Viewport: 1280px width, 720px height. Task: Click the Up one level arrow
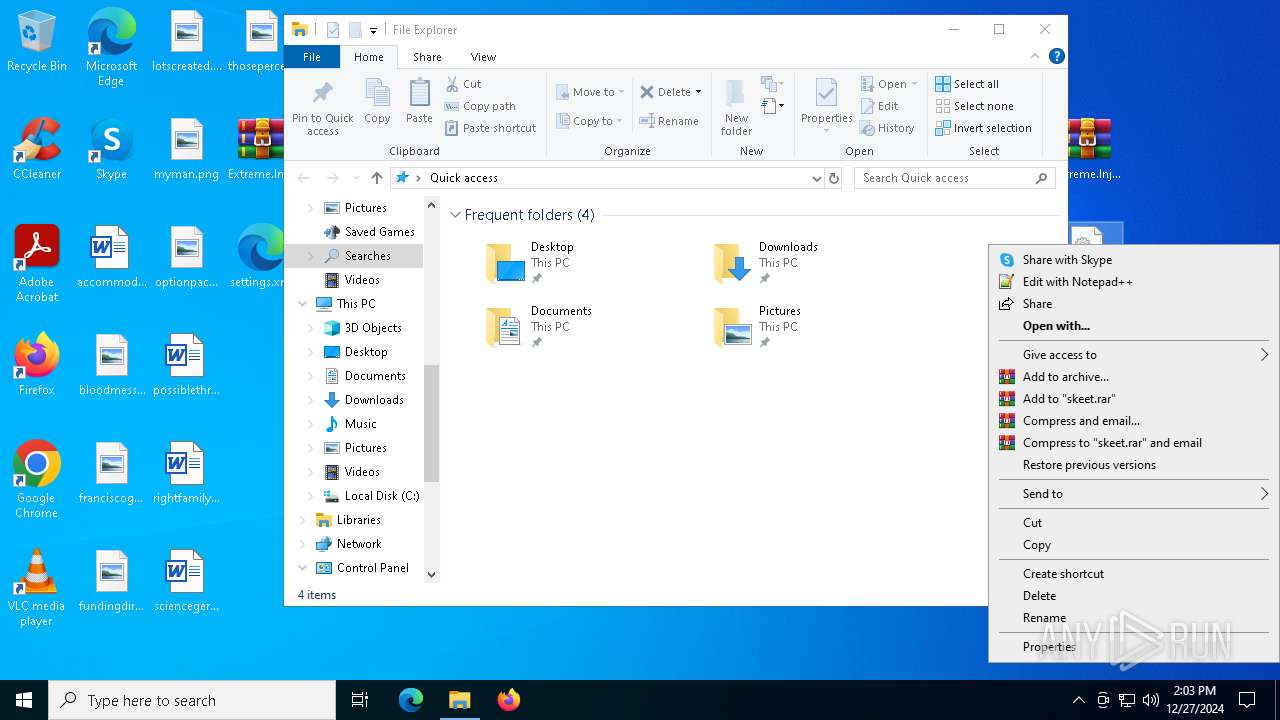(x=376, y=178)
